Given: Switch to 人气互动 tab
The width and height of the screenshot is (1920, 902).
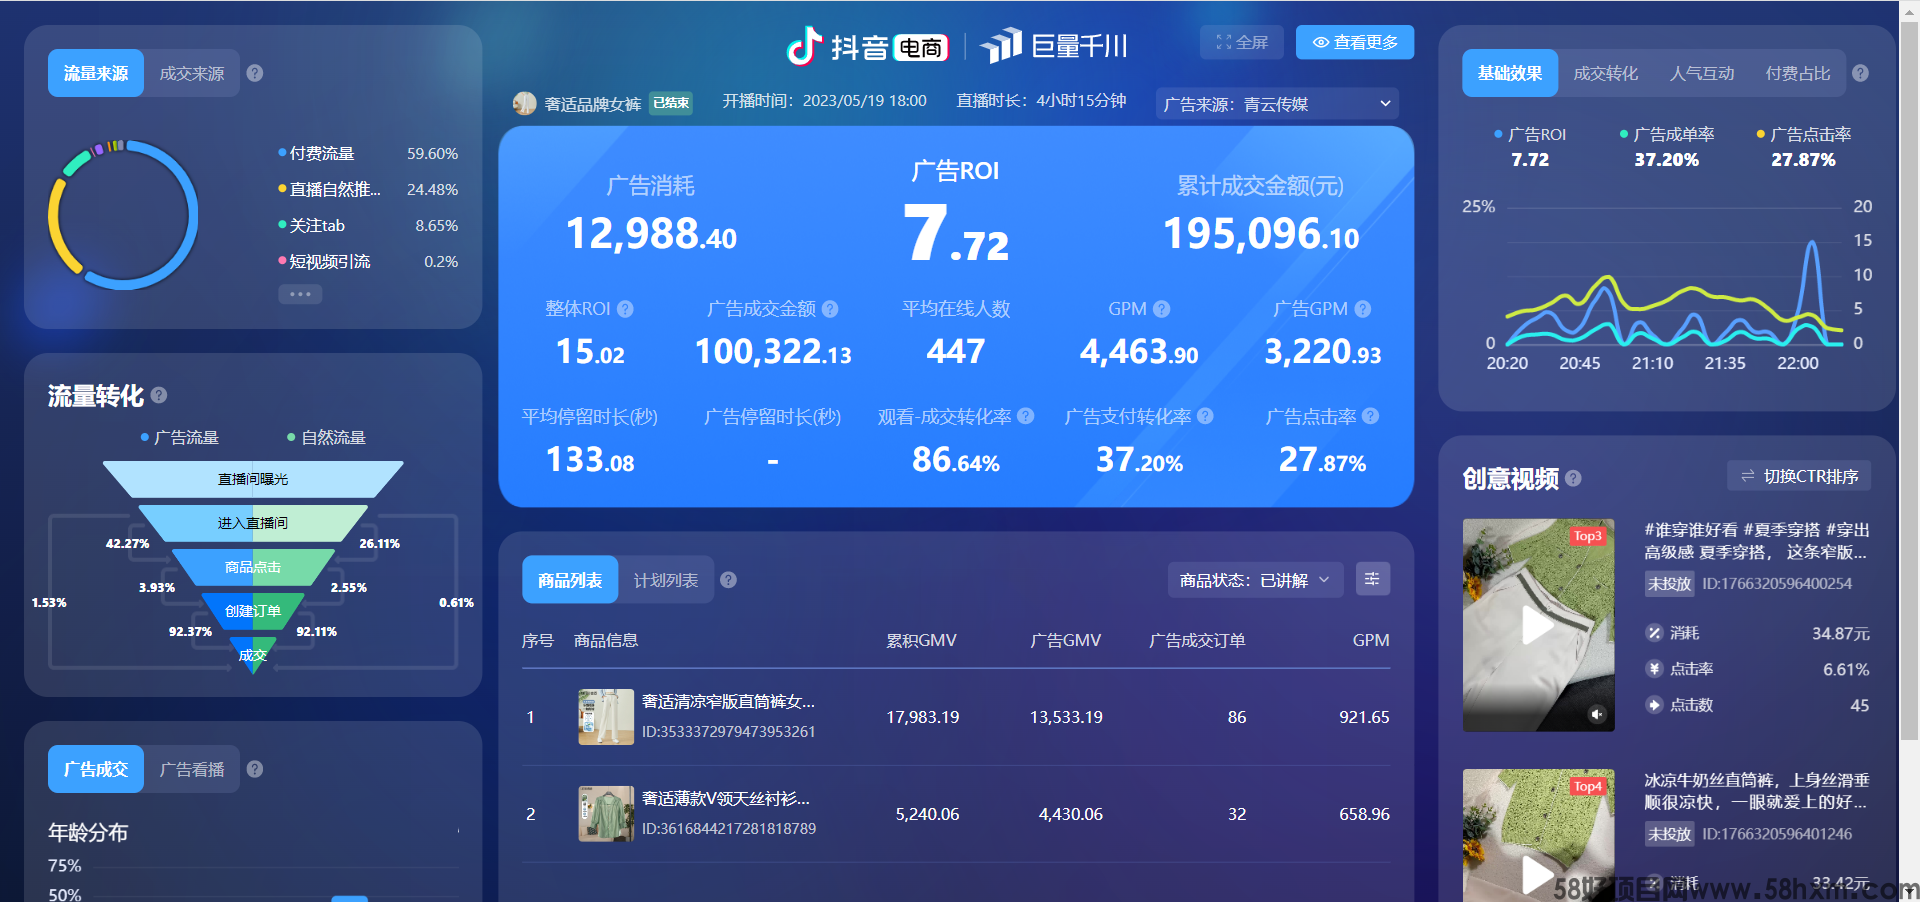Looking at the screenshot, I should point(1702,73).
